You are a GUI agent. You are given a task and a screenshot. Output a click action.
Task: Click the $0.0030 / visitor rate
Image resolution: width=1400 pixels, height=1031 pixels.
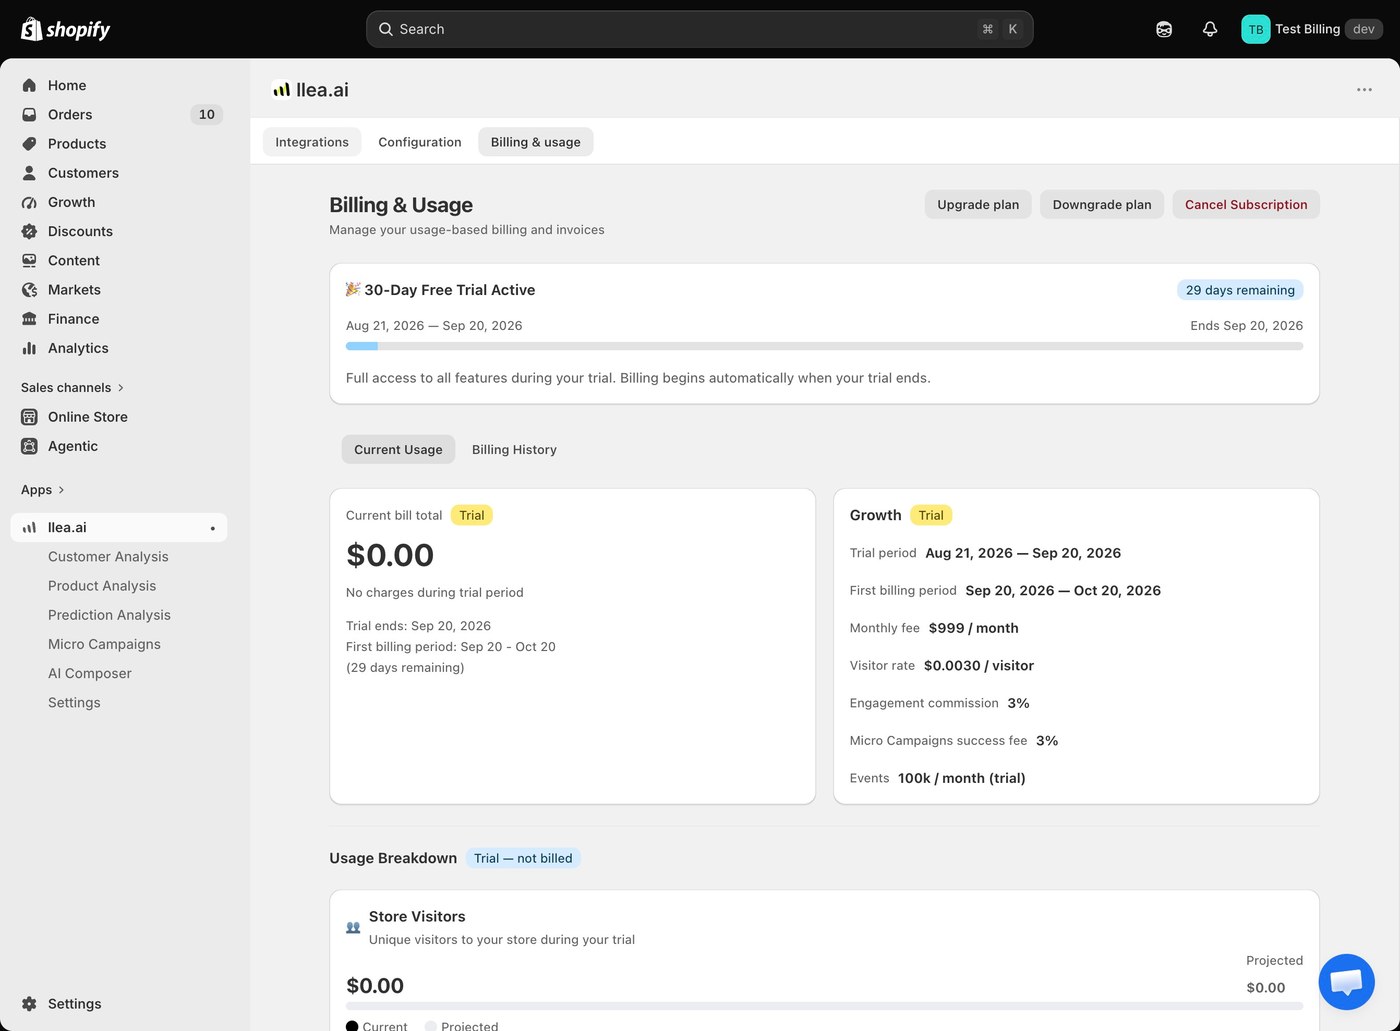click(979, 665)
